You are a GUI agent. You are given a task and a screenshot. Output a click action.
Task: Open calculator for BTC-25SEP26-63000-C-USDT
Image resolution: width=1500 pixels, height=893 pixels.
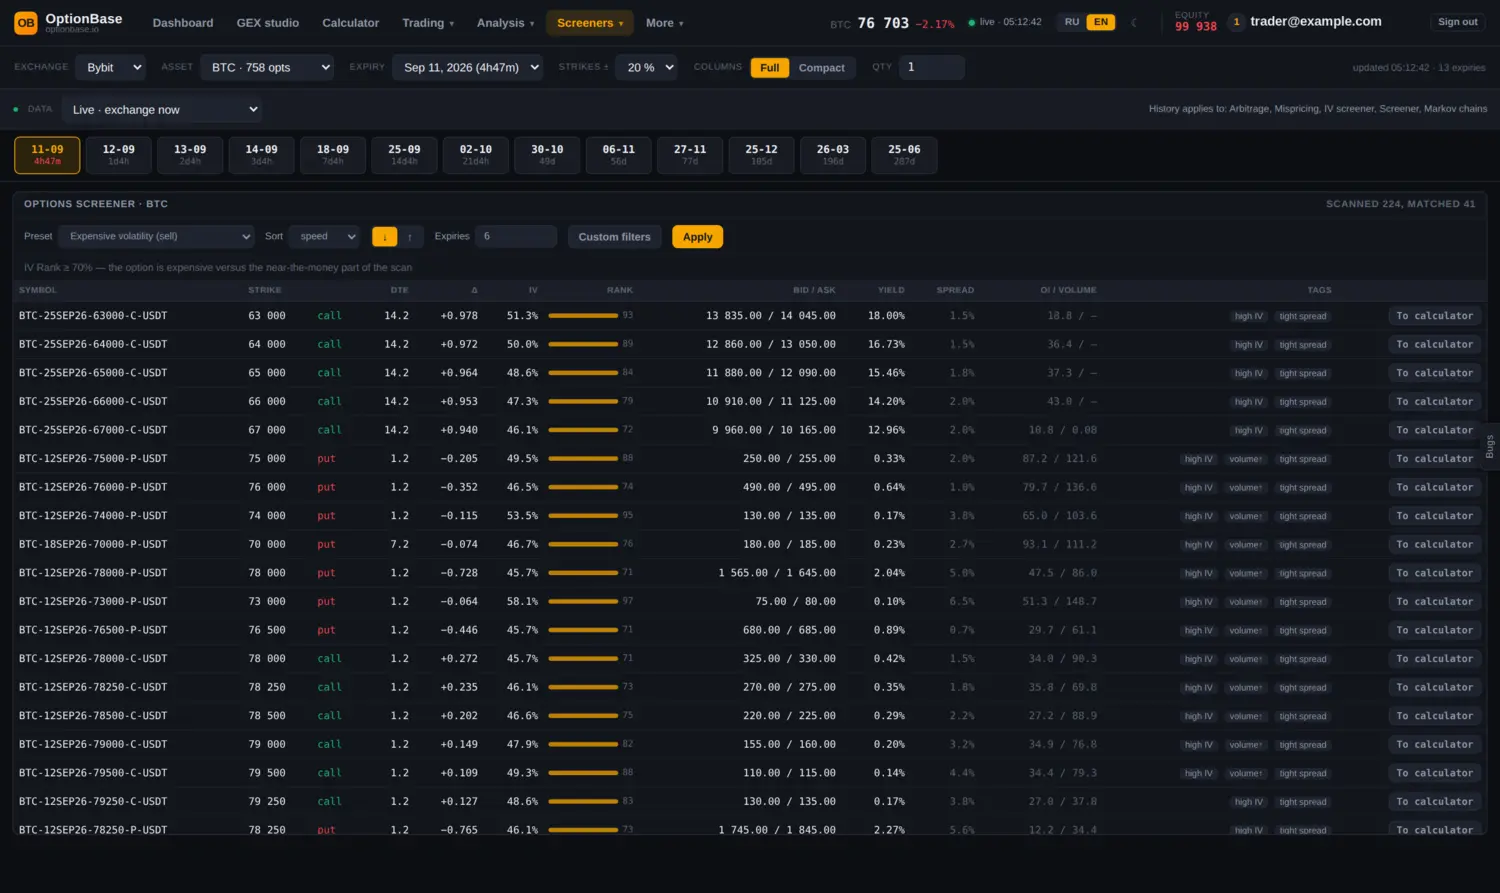(x=1435, y=316)
